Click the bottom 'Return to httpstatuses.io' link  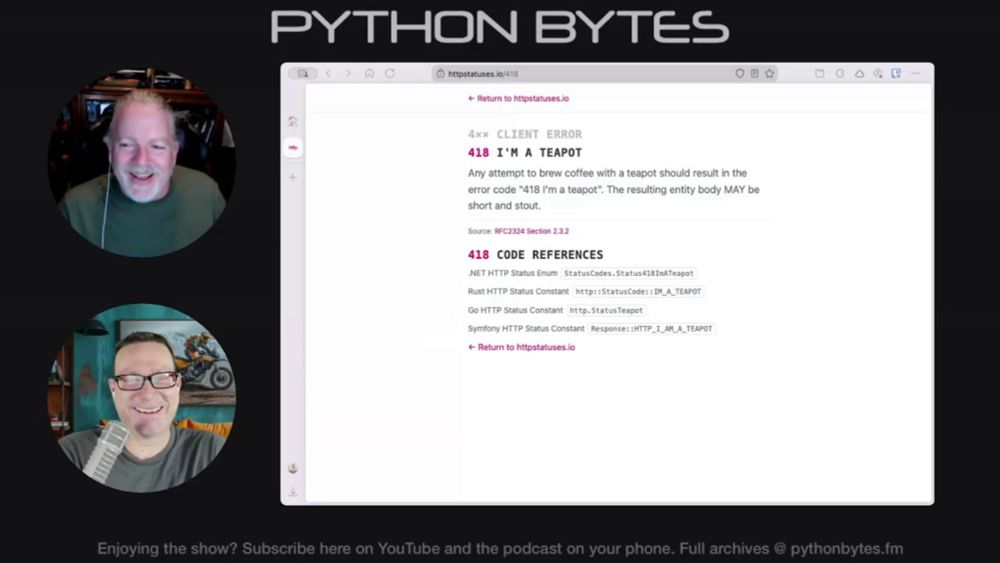(x=521, y=347)
